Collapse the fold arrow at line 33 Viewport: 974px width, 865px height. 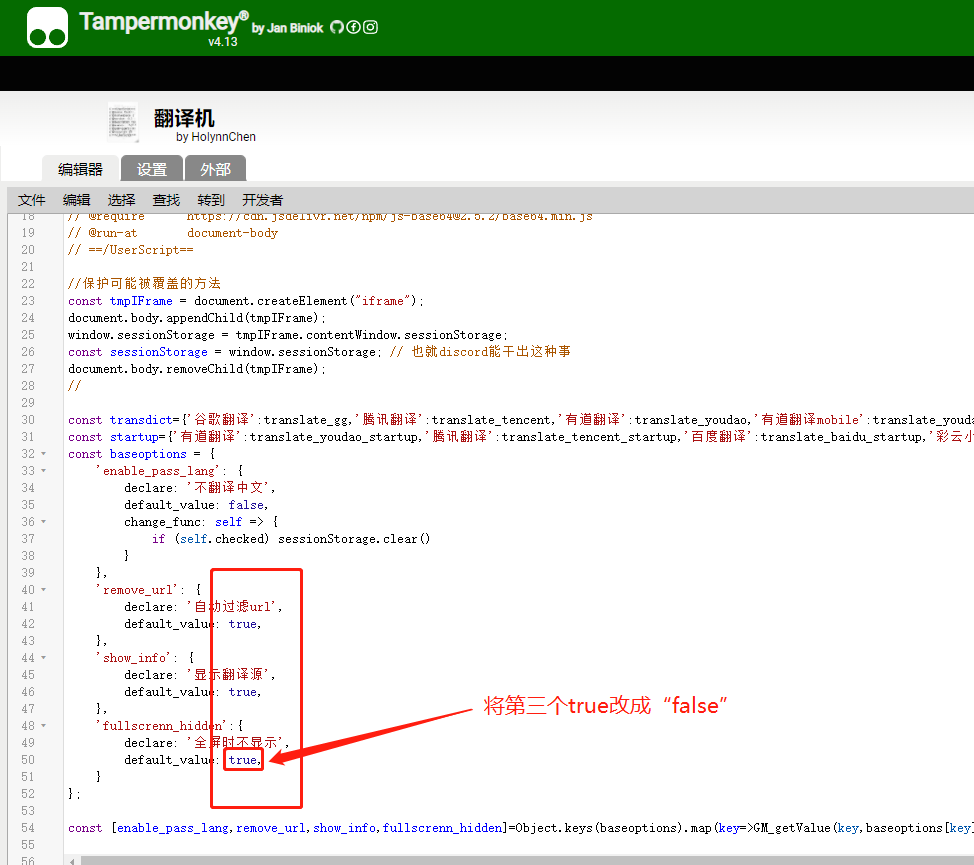[x=43, y=471]
